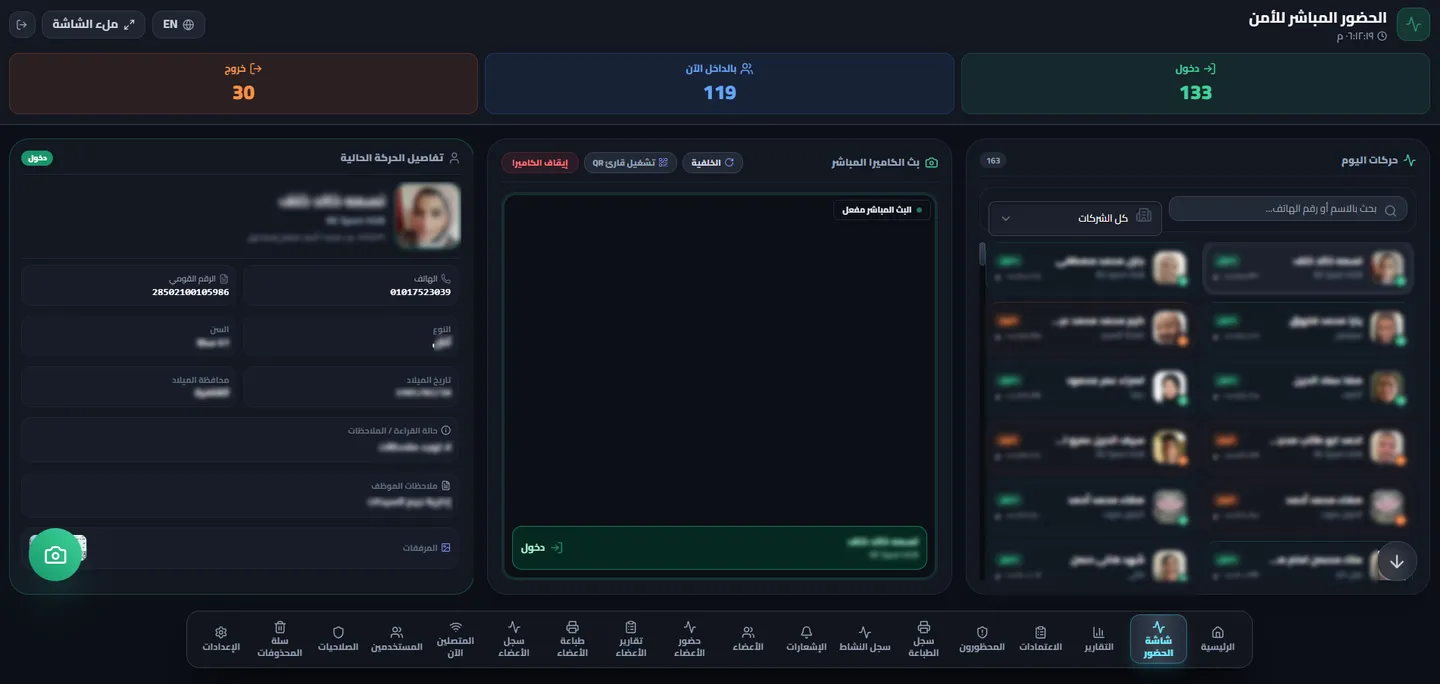The width and height of the screenshot is (1440, 684).
Task: Open الإعدادات settings gear
Action: coord(221,639)
